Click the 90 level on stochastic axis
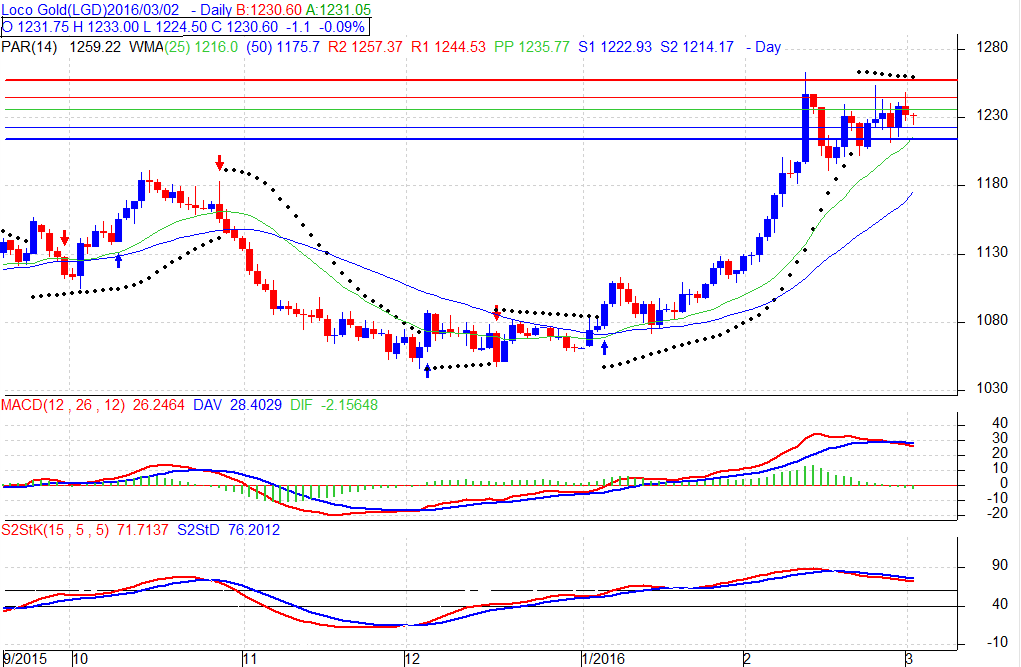This screenshot has width=1021, height=667. (x=1000, y=565)
